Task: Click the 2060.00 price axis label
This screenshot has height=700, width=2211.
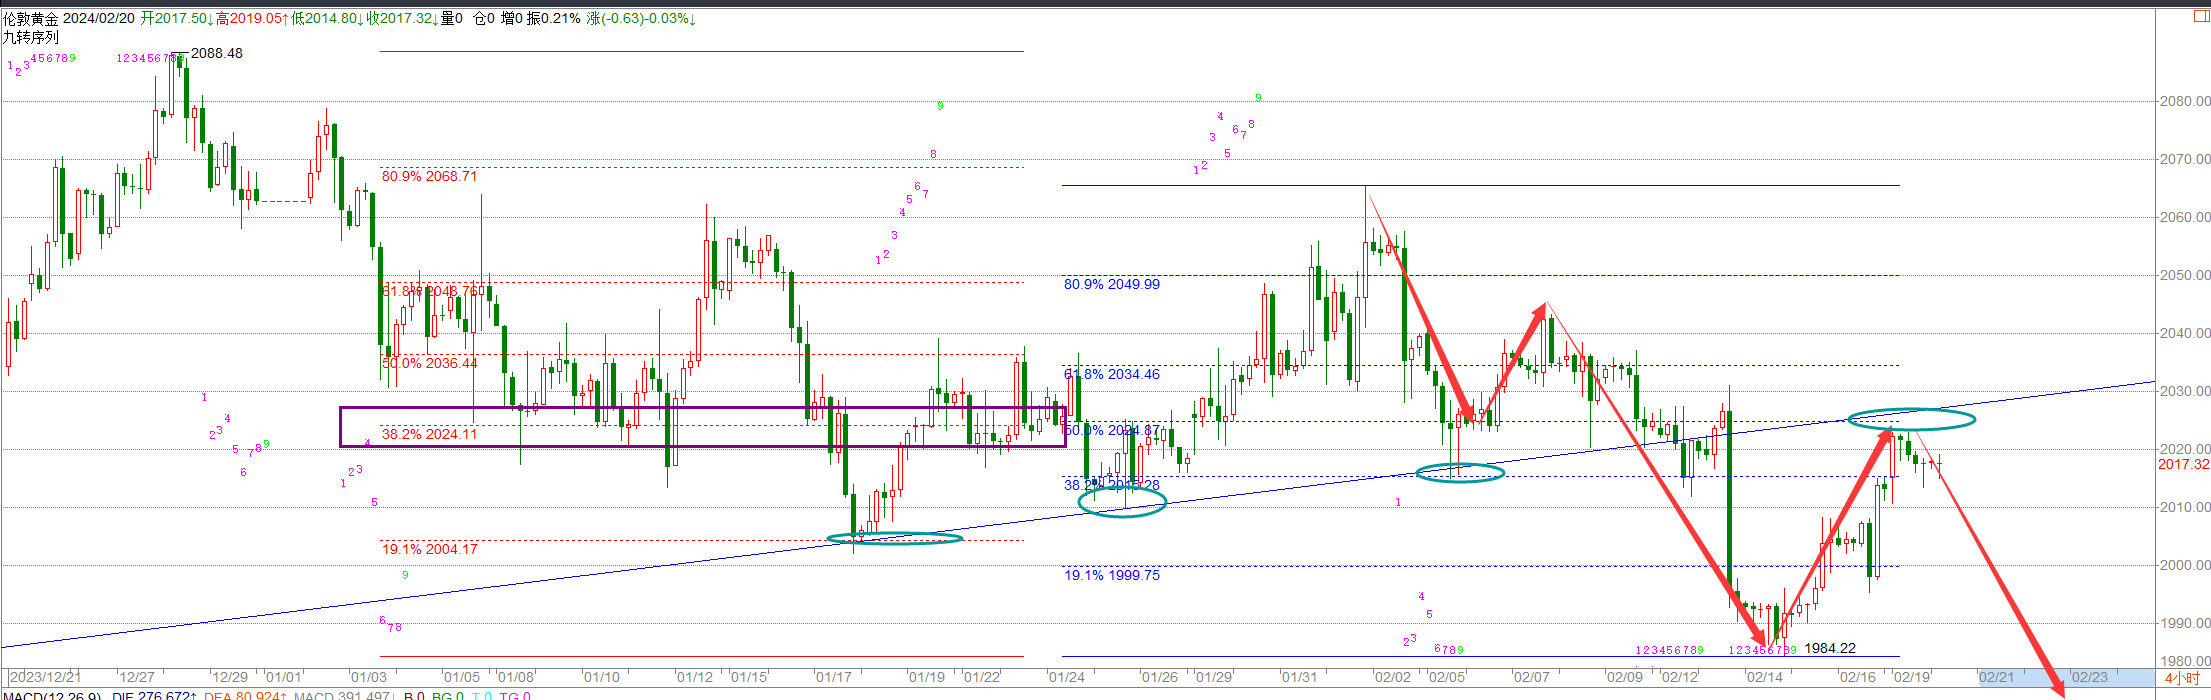Action: click(x=2185, y=217)
